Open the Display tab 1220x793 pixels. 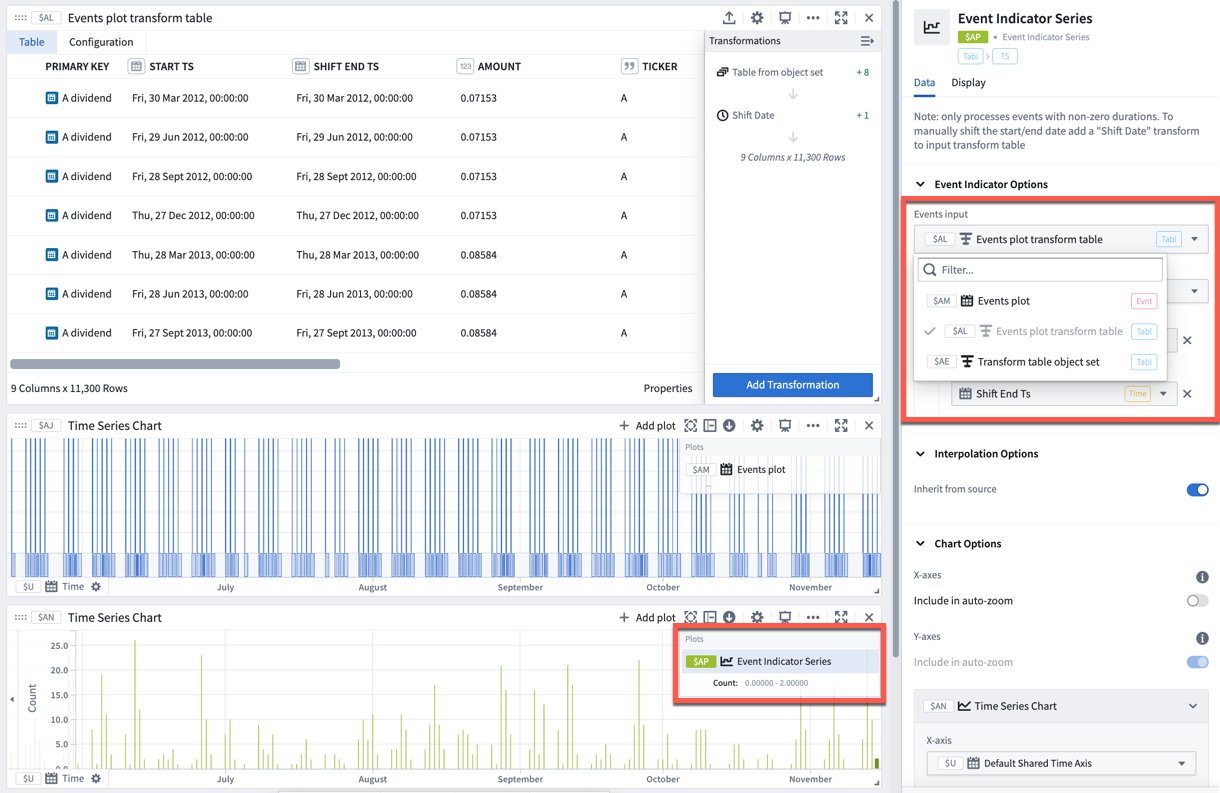pos(968,83)
